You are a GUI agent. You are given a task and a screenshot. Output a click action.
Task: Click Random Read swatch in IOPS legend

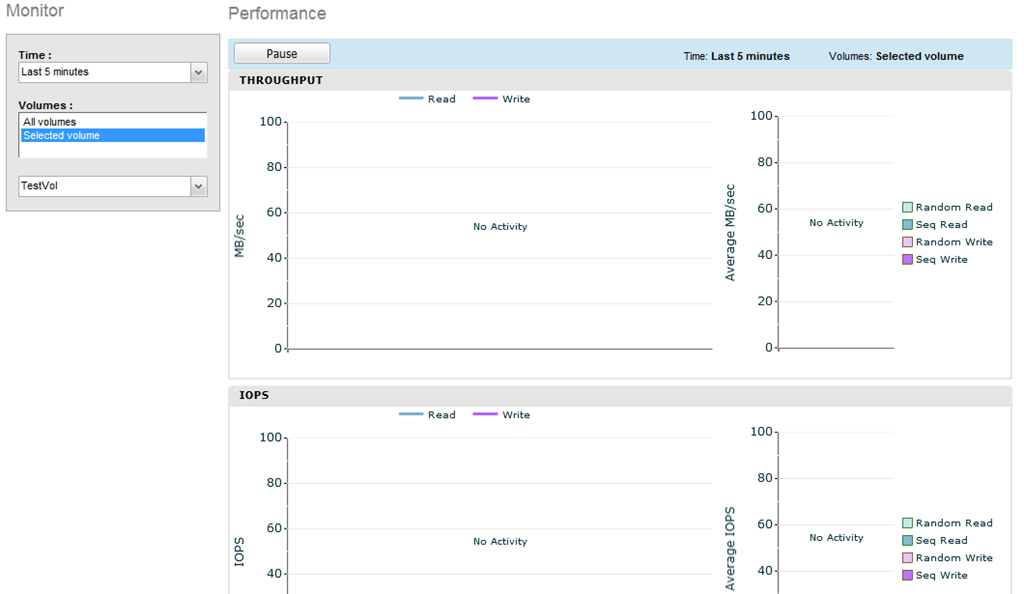click(907, 523)
